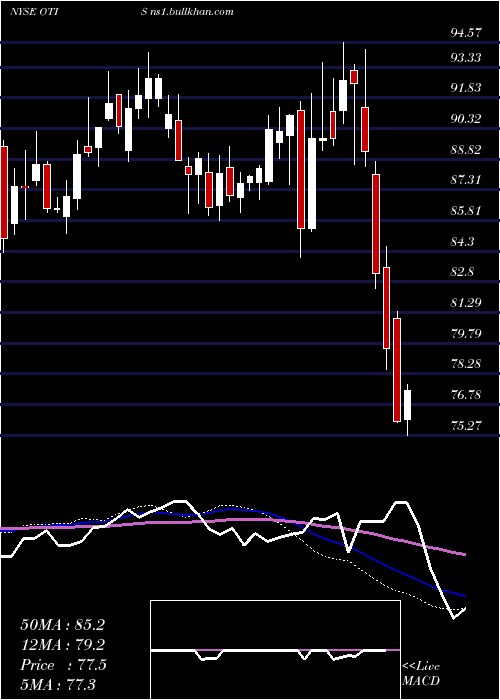Click the 91.83 price axis label

[467, 88]
